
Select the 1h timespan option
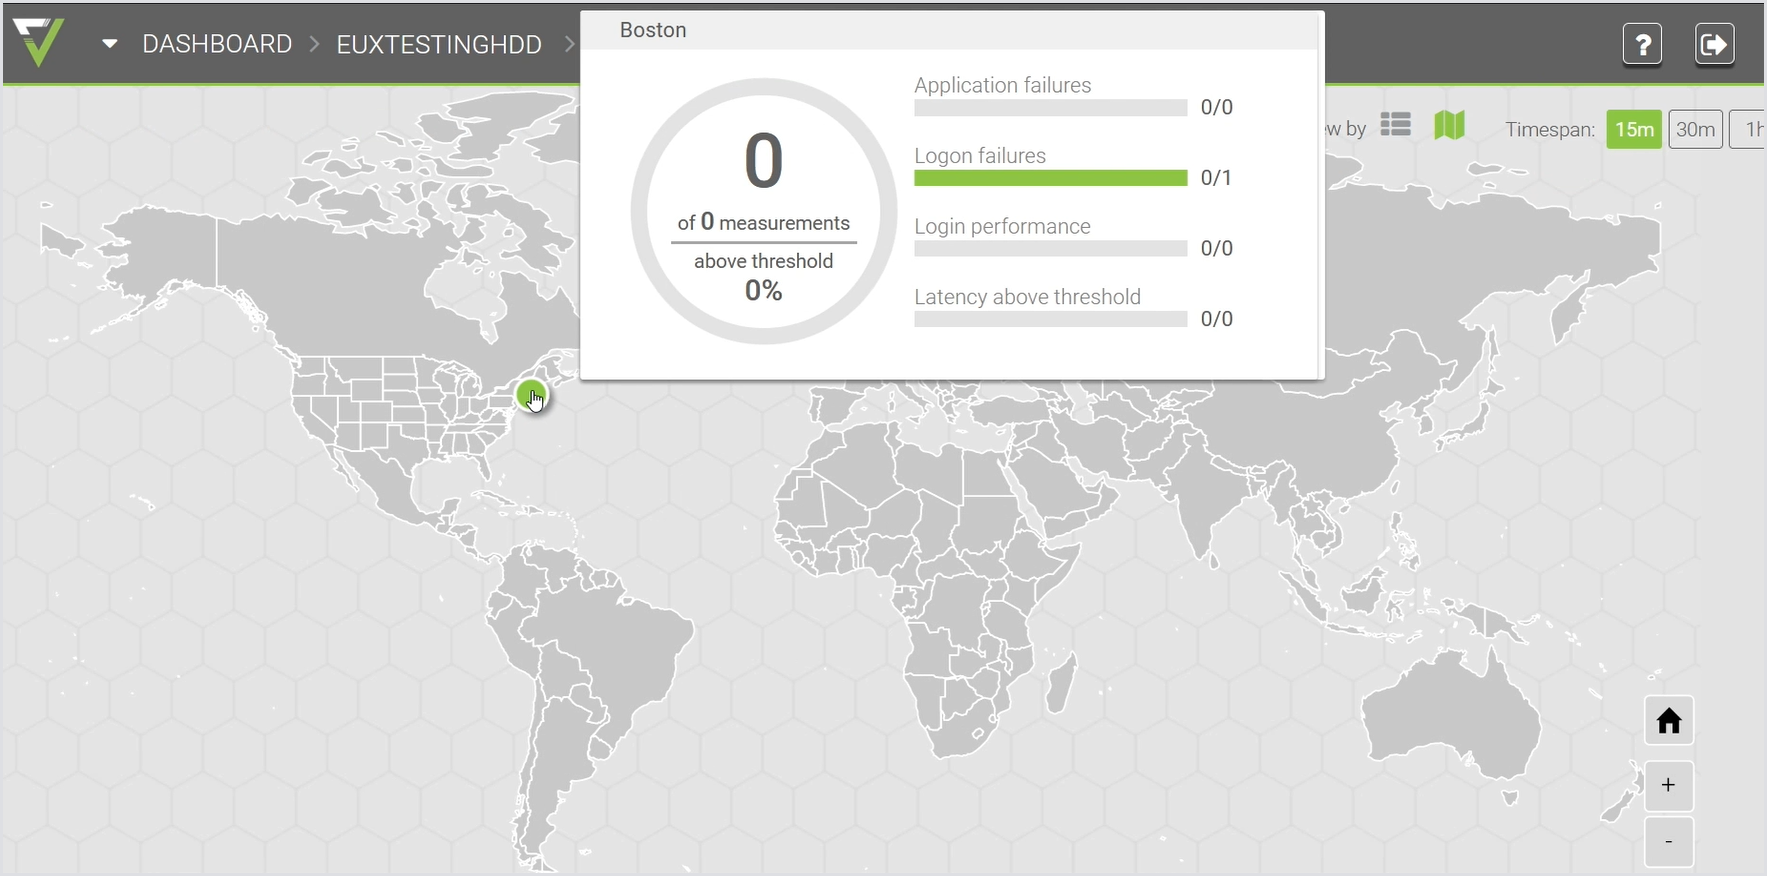[1750, 129]
